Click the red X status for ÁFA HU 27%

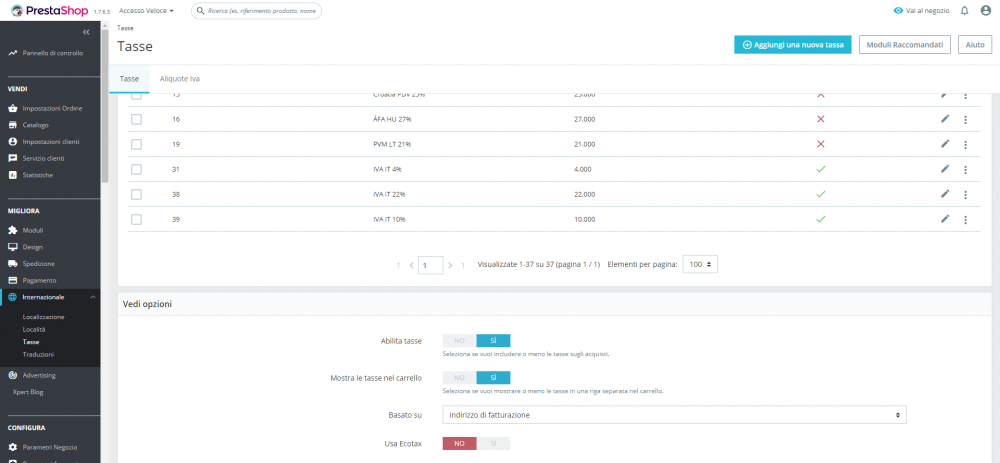(821, 119)
